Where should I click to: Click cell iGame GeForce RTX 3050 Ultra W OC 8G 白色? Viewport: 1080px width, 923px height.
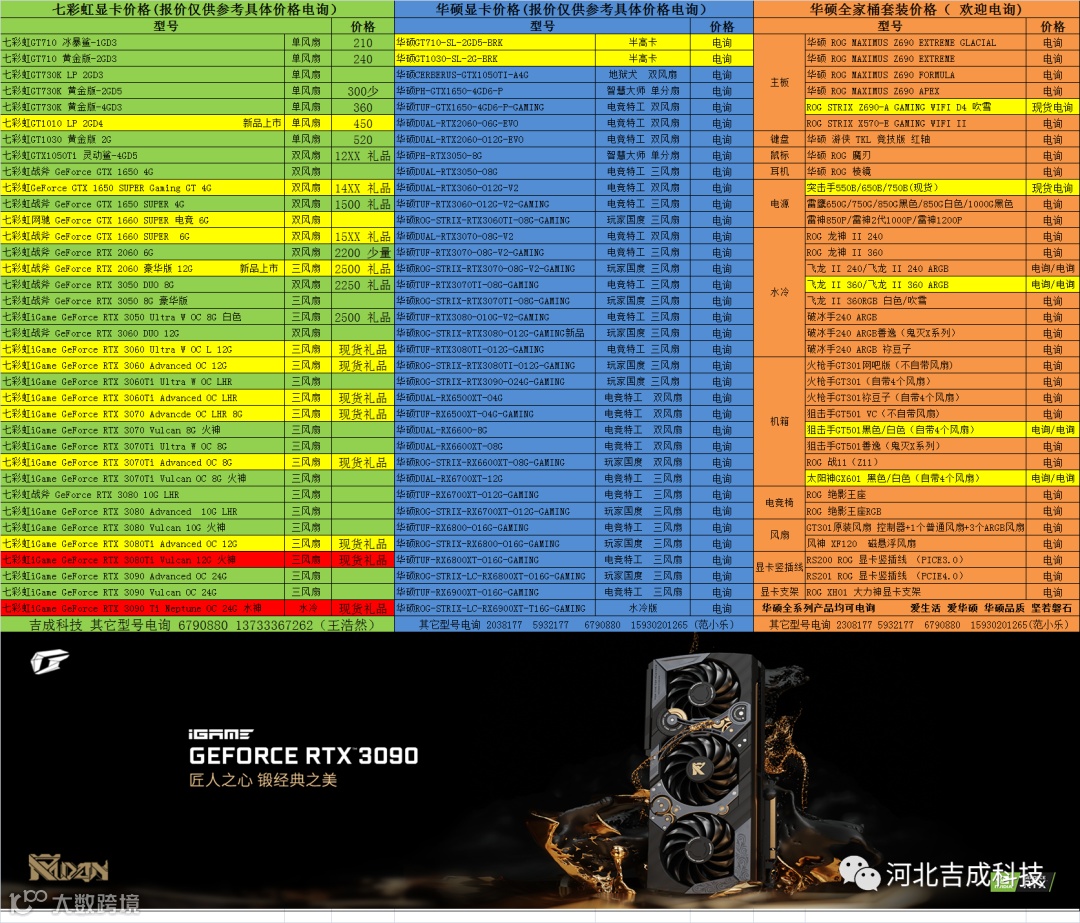click(143, 317)
